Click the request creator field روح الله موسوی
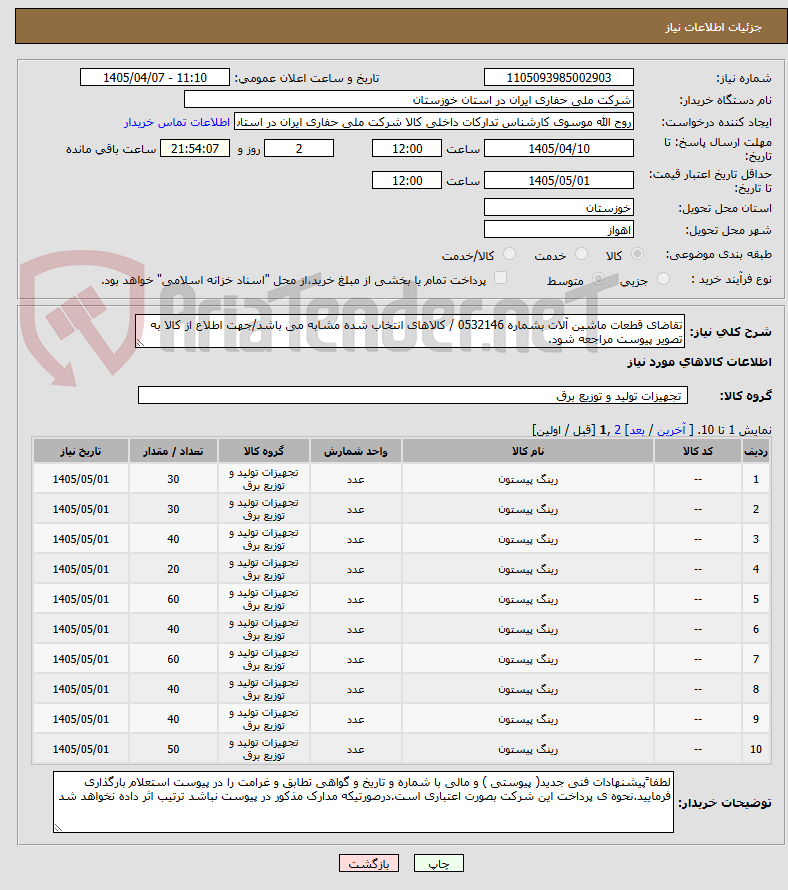788x890 pixels. click(434, 122)
